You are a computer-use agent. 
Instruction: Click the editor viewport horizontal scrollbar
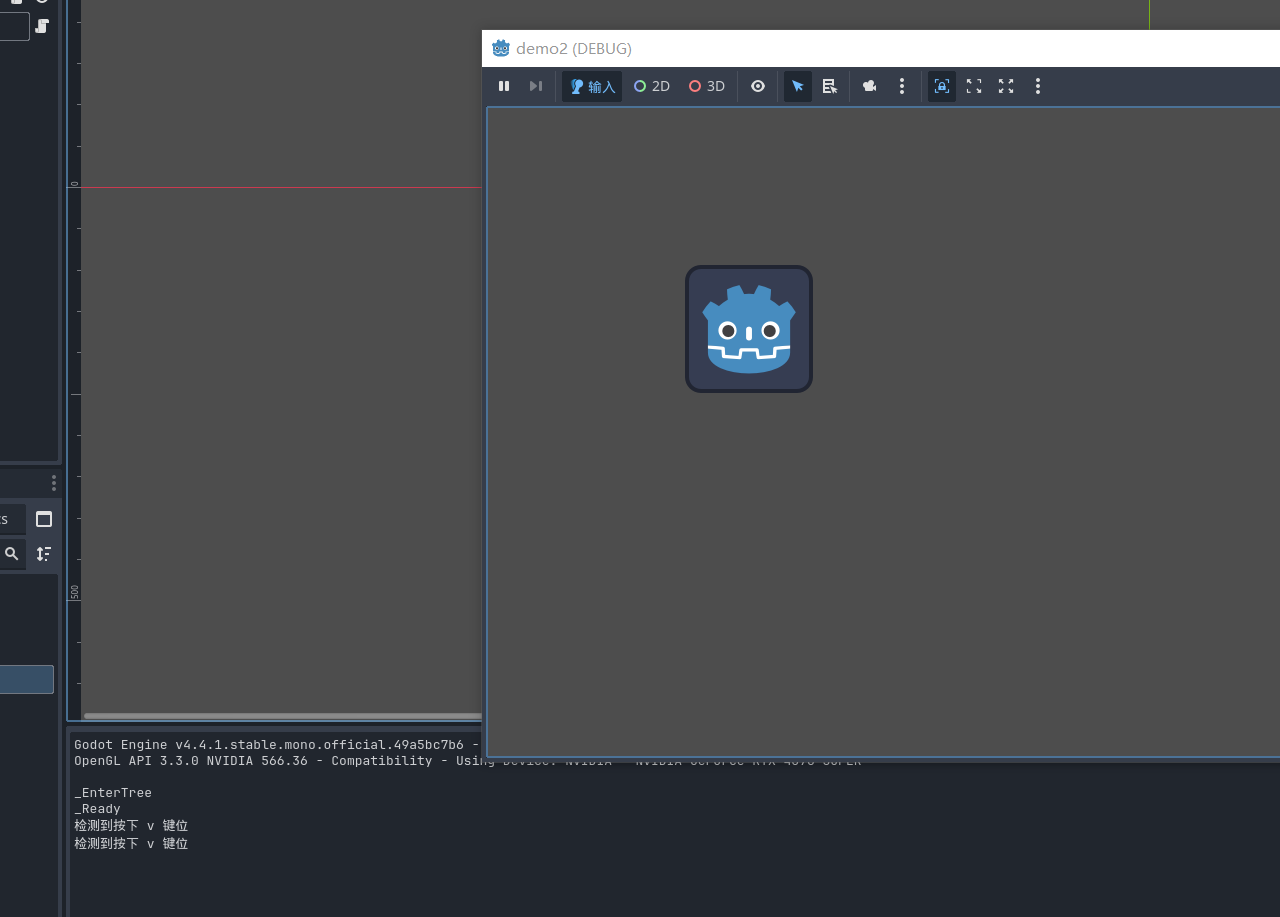pyautogui.click(x=283, y=716)
